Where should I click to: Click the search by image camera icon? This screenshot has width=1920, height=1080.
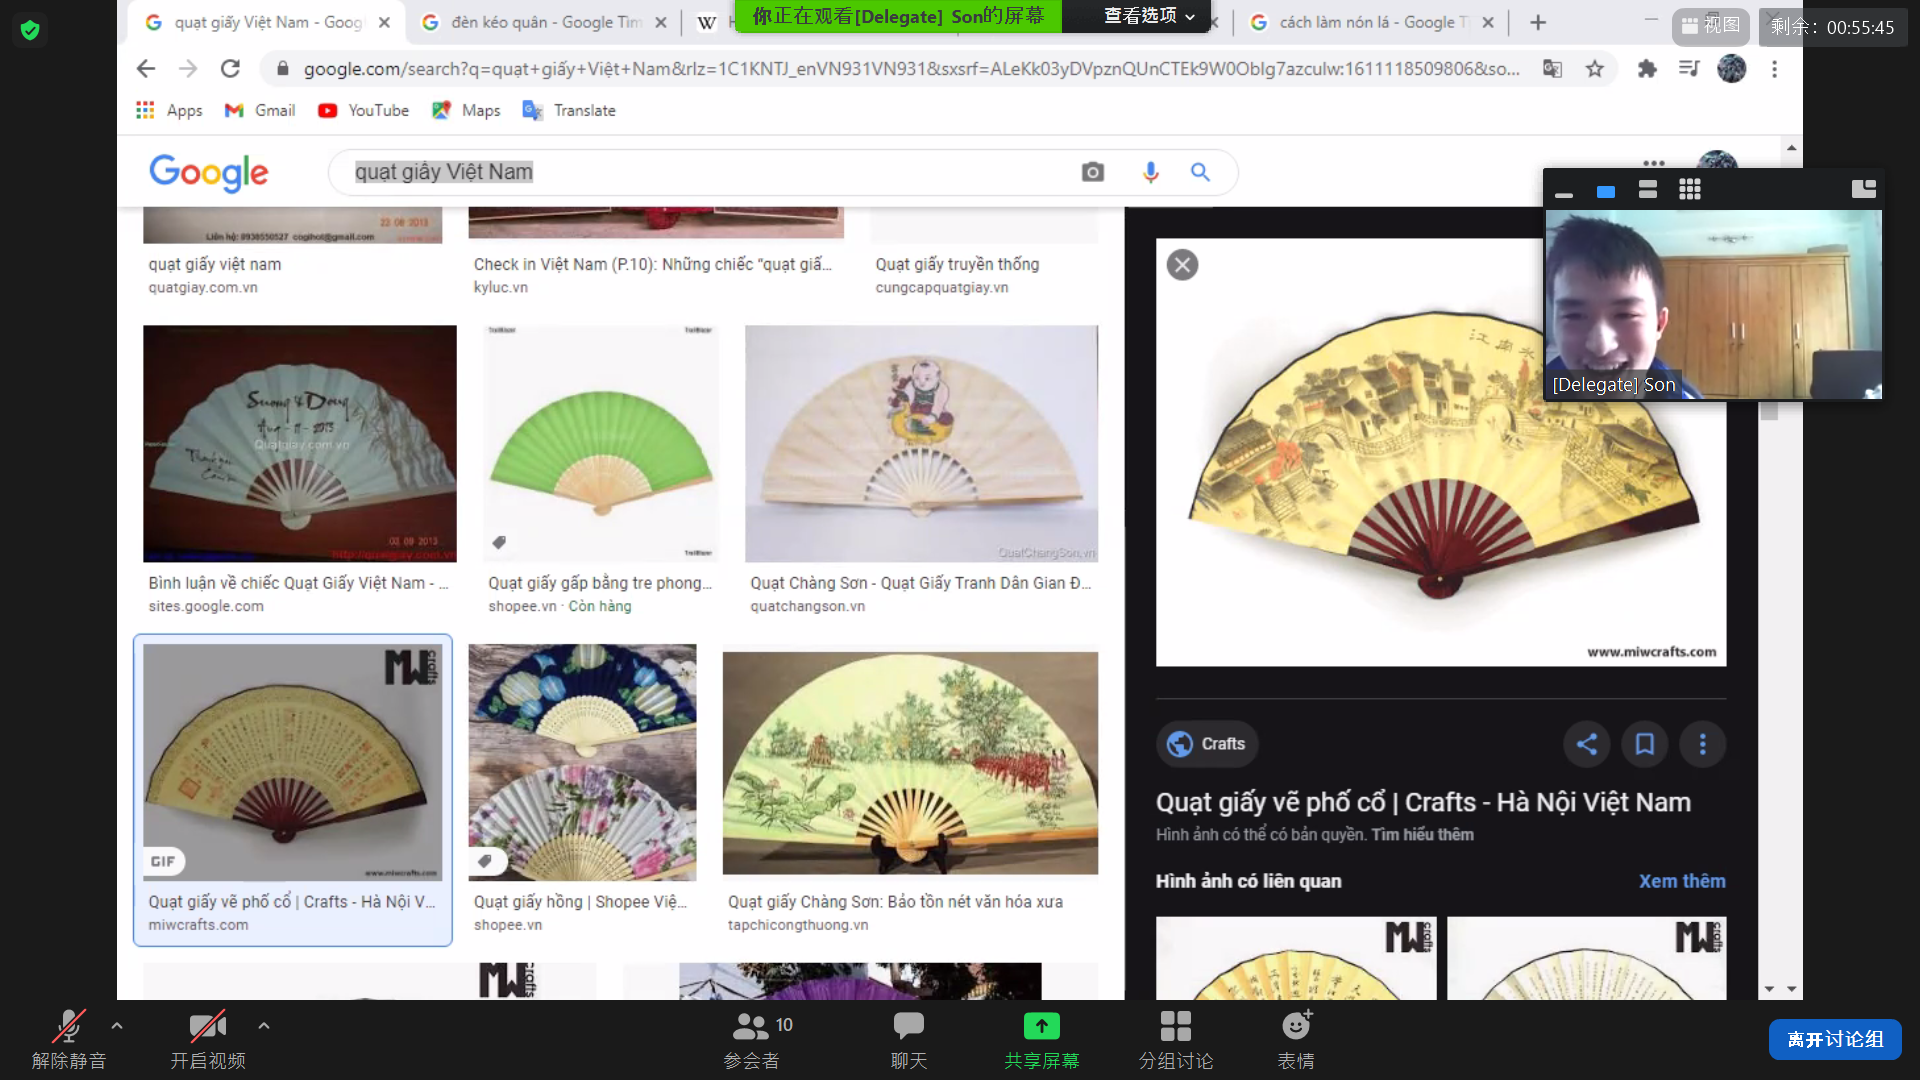coord(1093,172)
